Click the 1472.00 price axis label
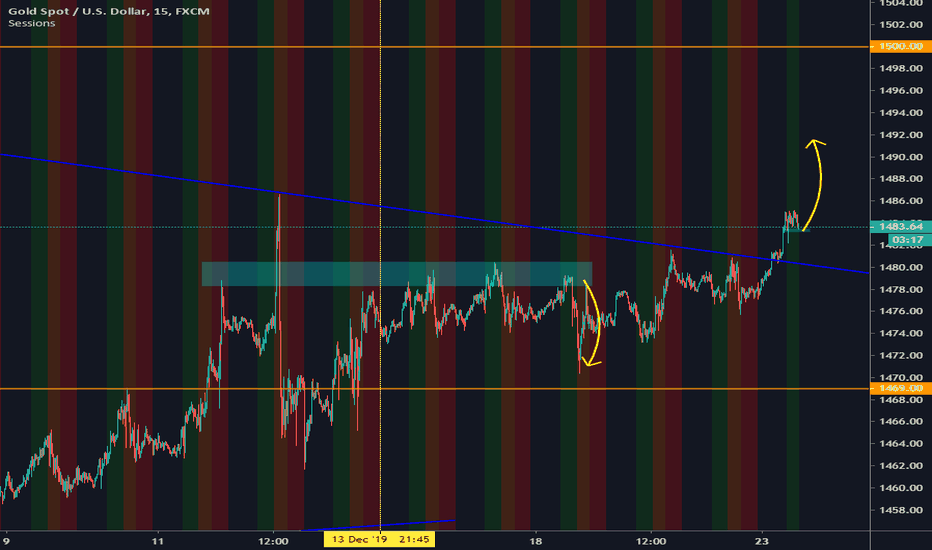Screen dimensions: 932x550 (900, 356)
